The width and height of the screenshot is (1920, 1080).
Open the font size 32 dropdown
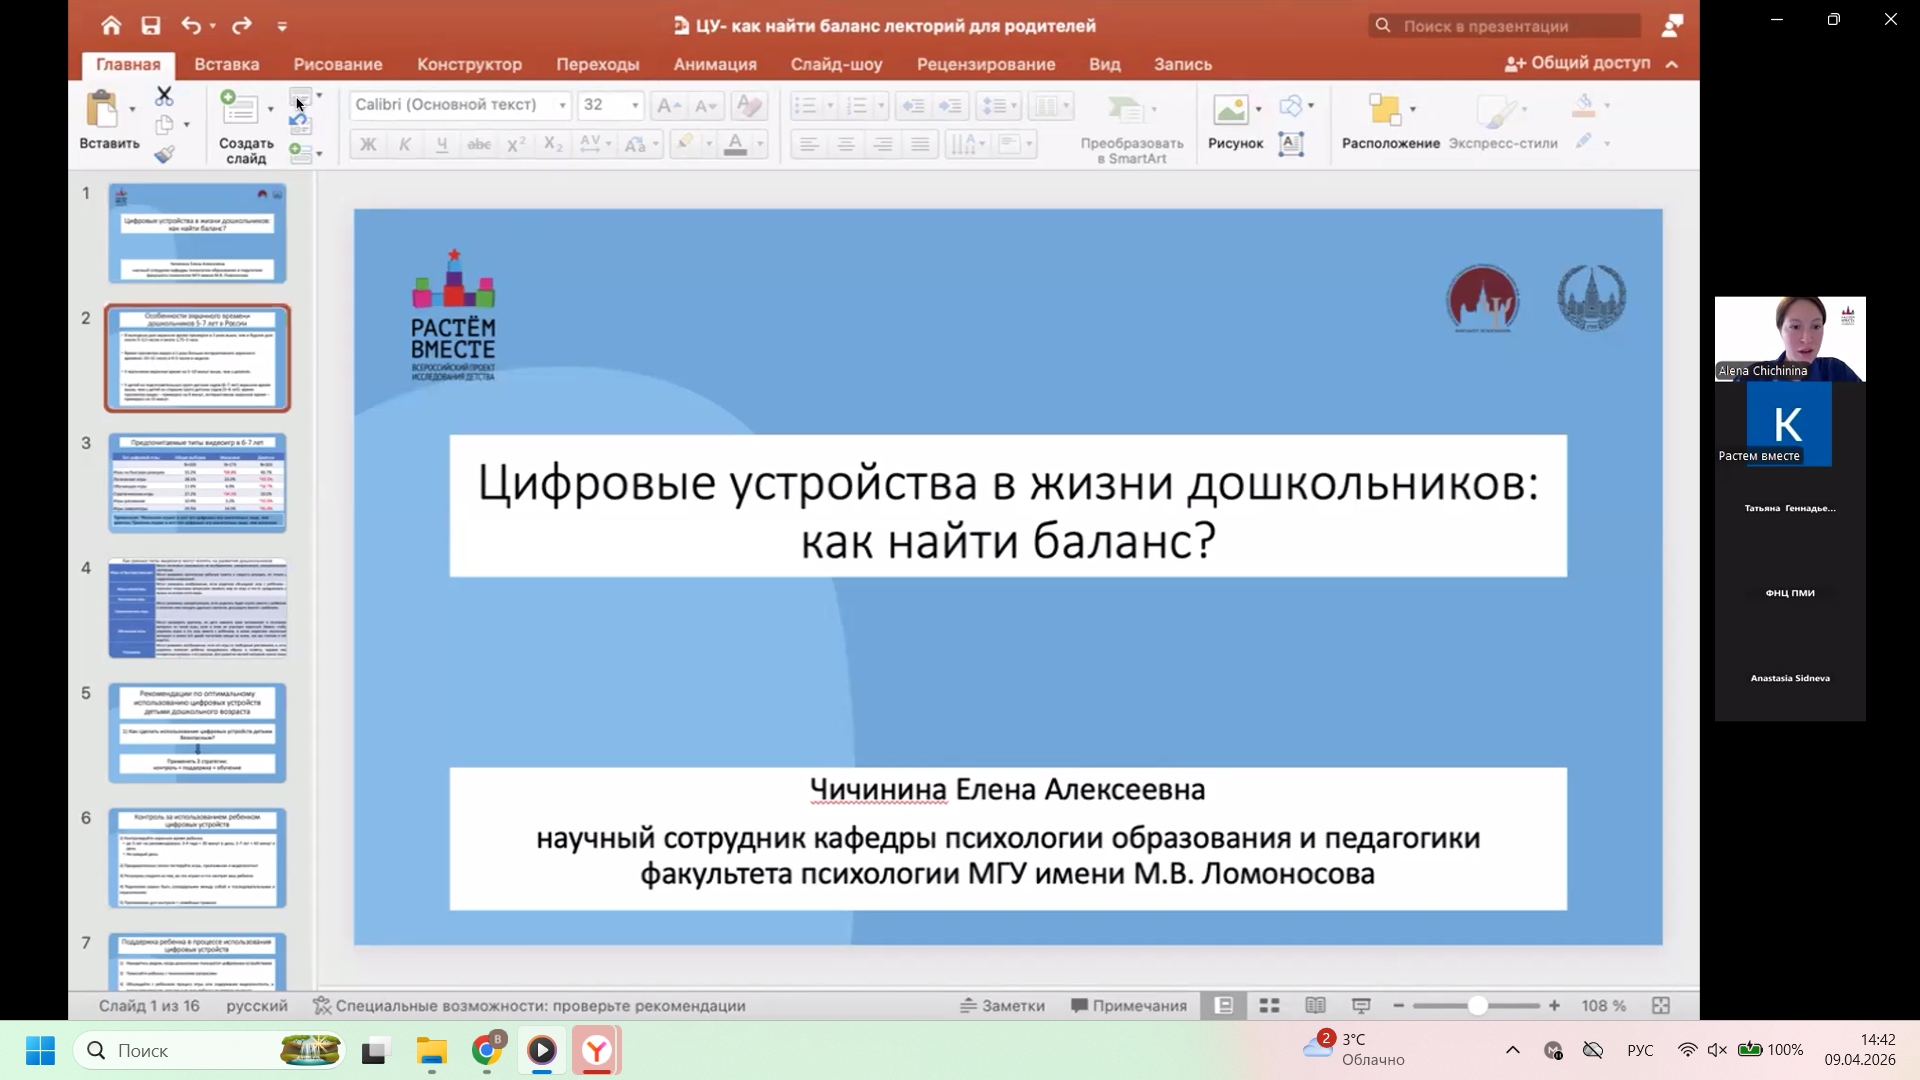(x=635, y=105)
